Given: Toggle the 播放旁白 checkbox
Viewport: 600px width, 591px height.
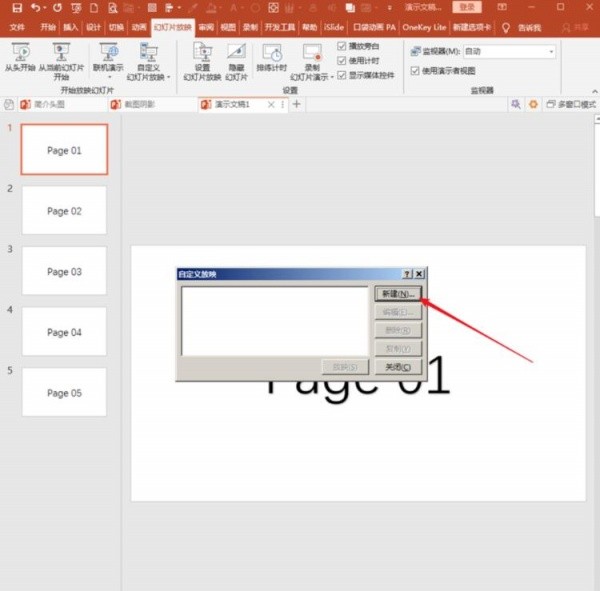Looking at the screenshot, I should (x=341, y=46).
